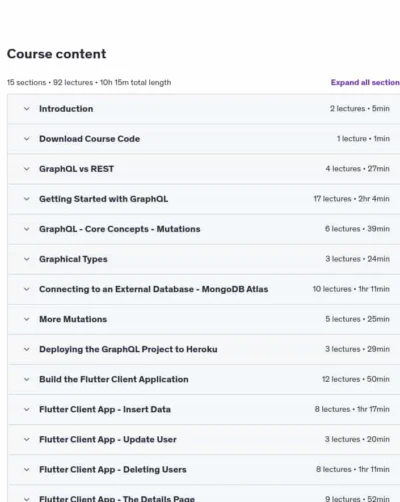Open Flutter Client App - Update User title
This screenshot has width=400, height=502.
click(108, 439)
